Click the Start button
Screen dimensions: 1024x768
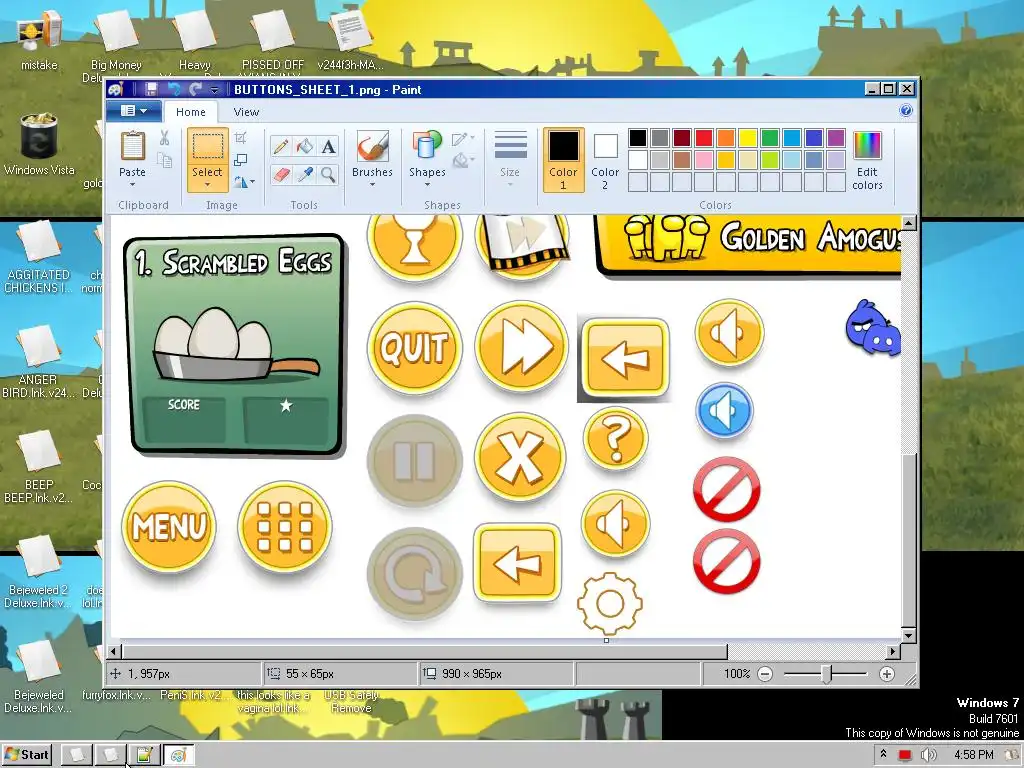[x=26, y=755]
